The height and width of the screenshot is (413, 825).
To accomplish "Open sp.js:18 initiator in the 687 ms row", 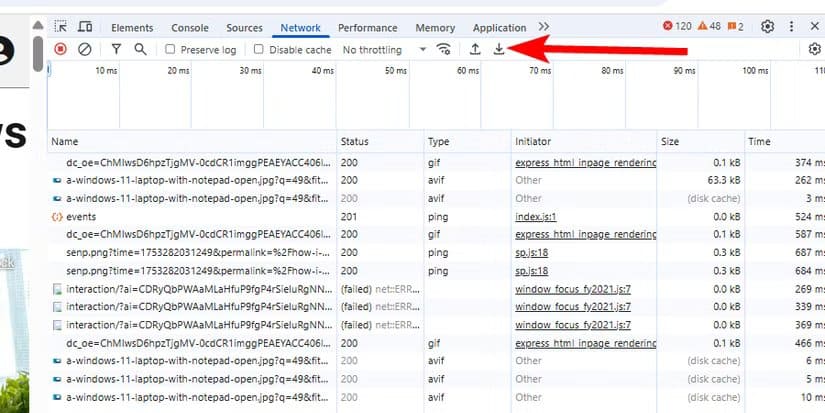I will [531, 253].
